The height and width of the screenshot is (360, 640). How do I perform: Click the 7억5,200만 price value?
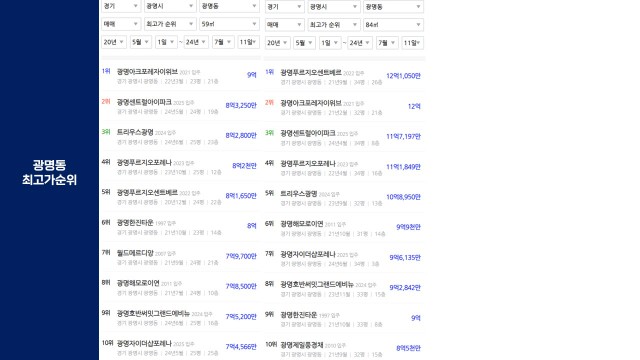pos(241,317)
